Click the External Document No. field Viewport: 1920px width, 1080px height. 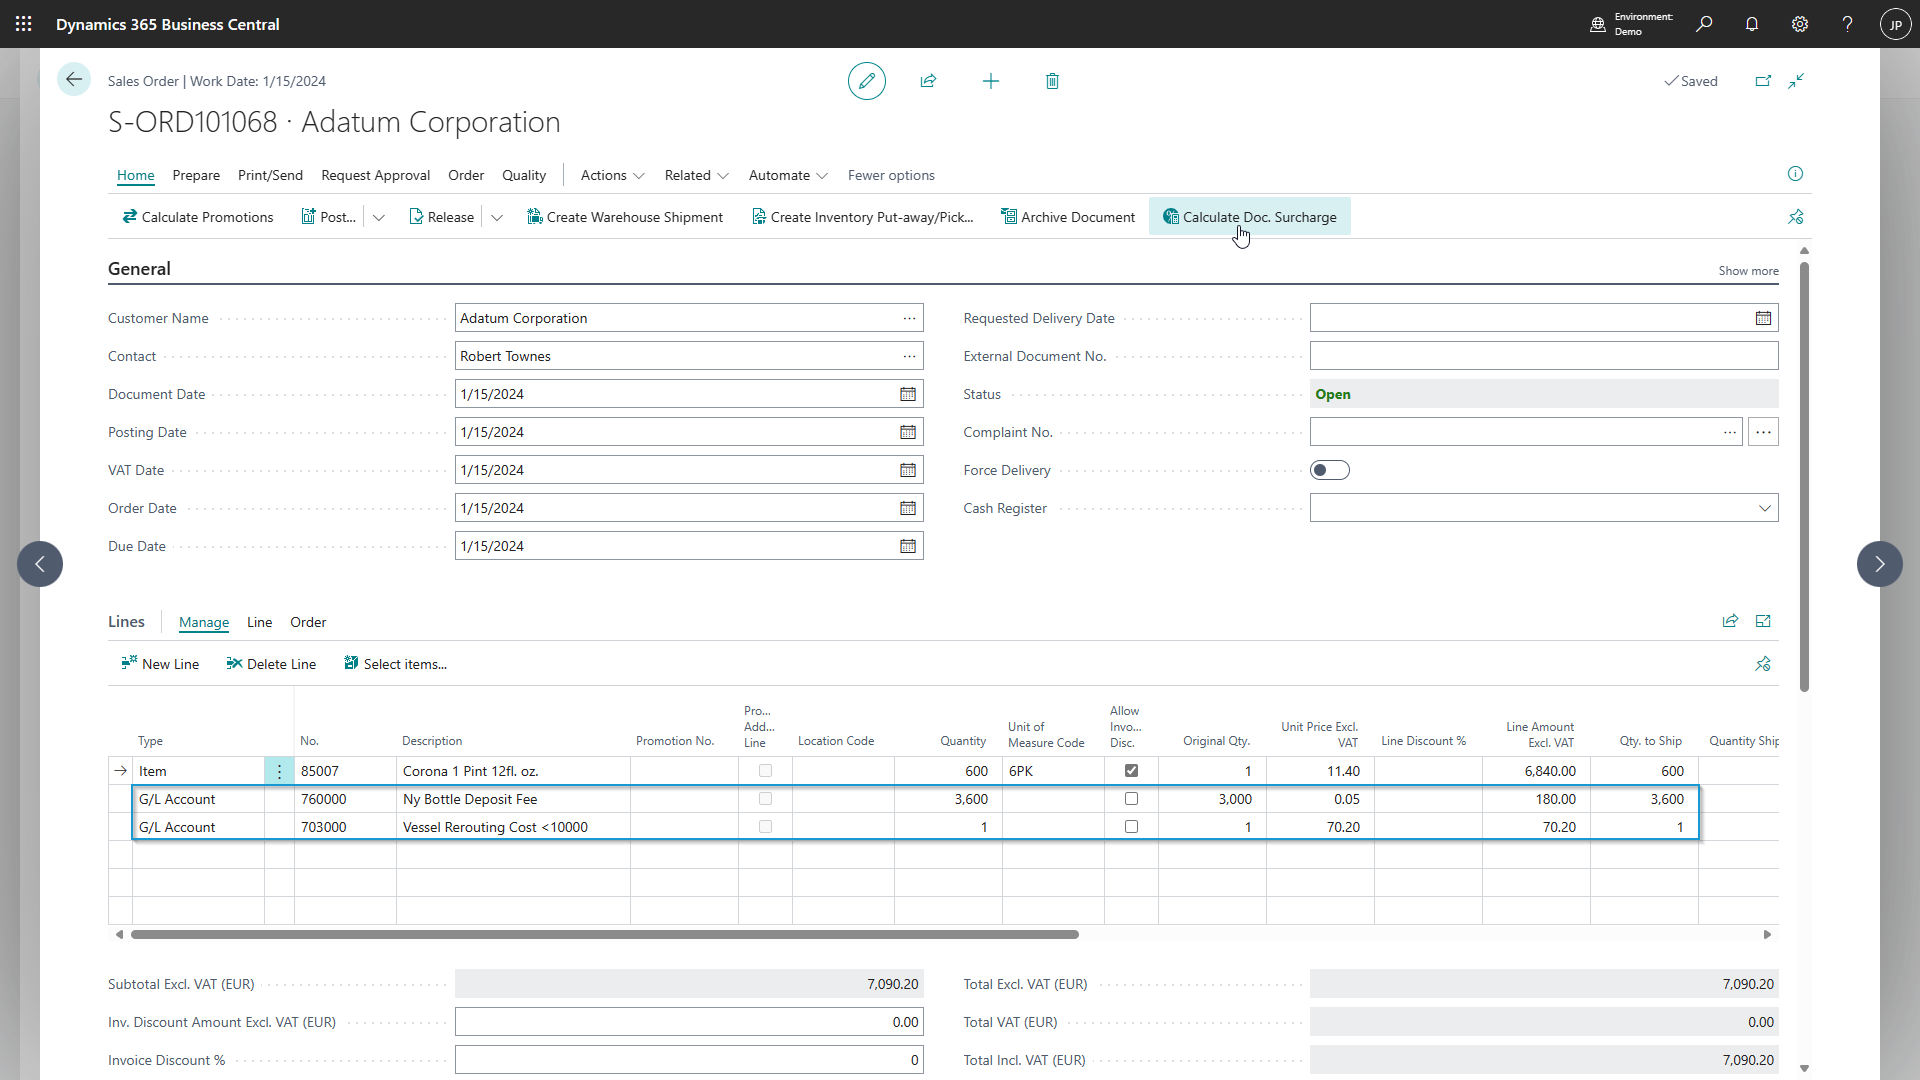coord(1544,356)
